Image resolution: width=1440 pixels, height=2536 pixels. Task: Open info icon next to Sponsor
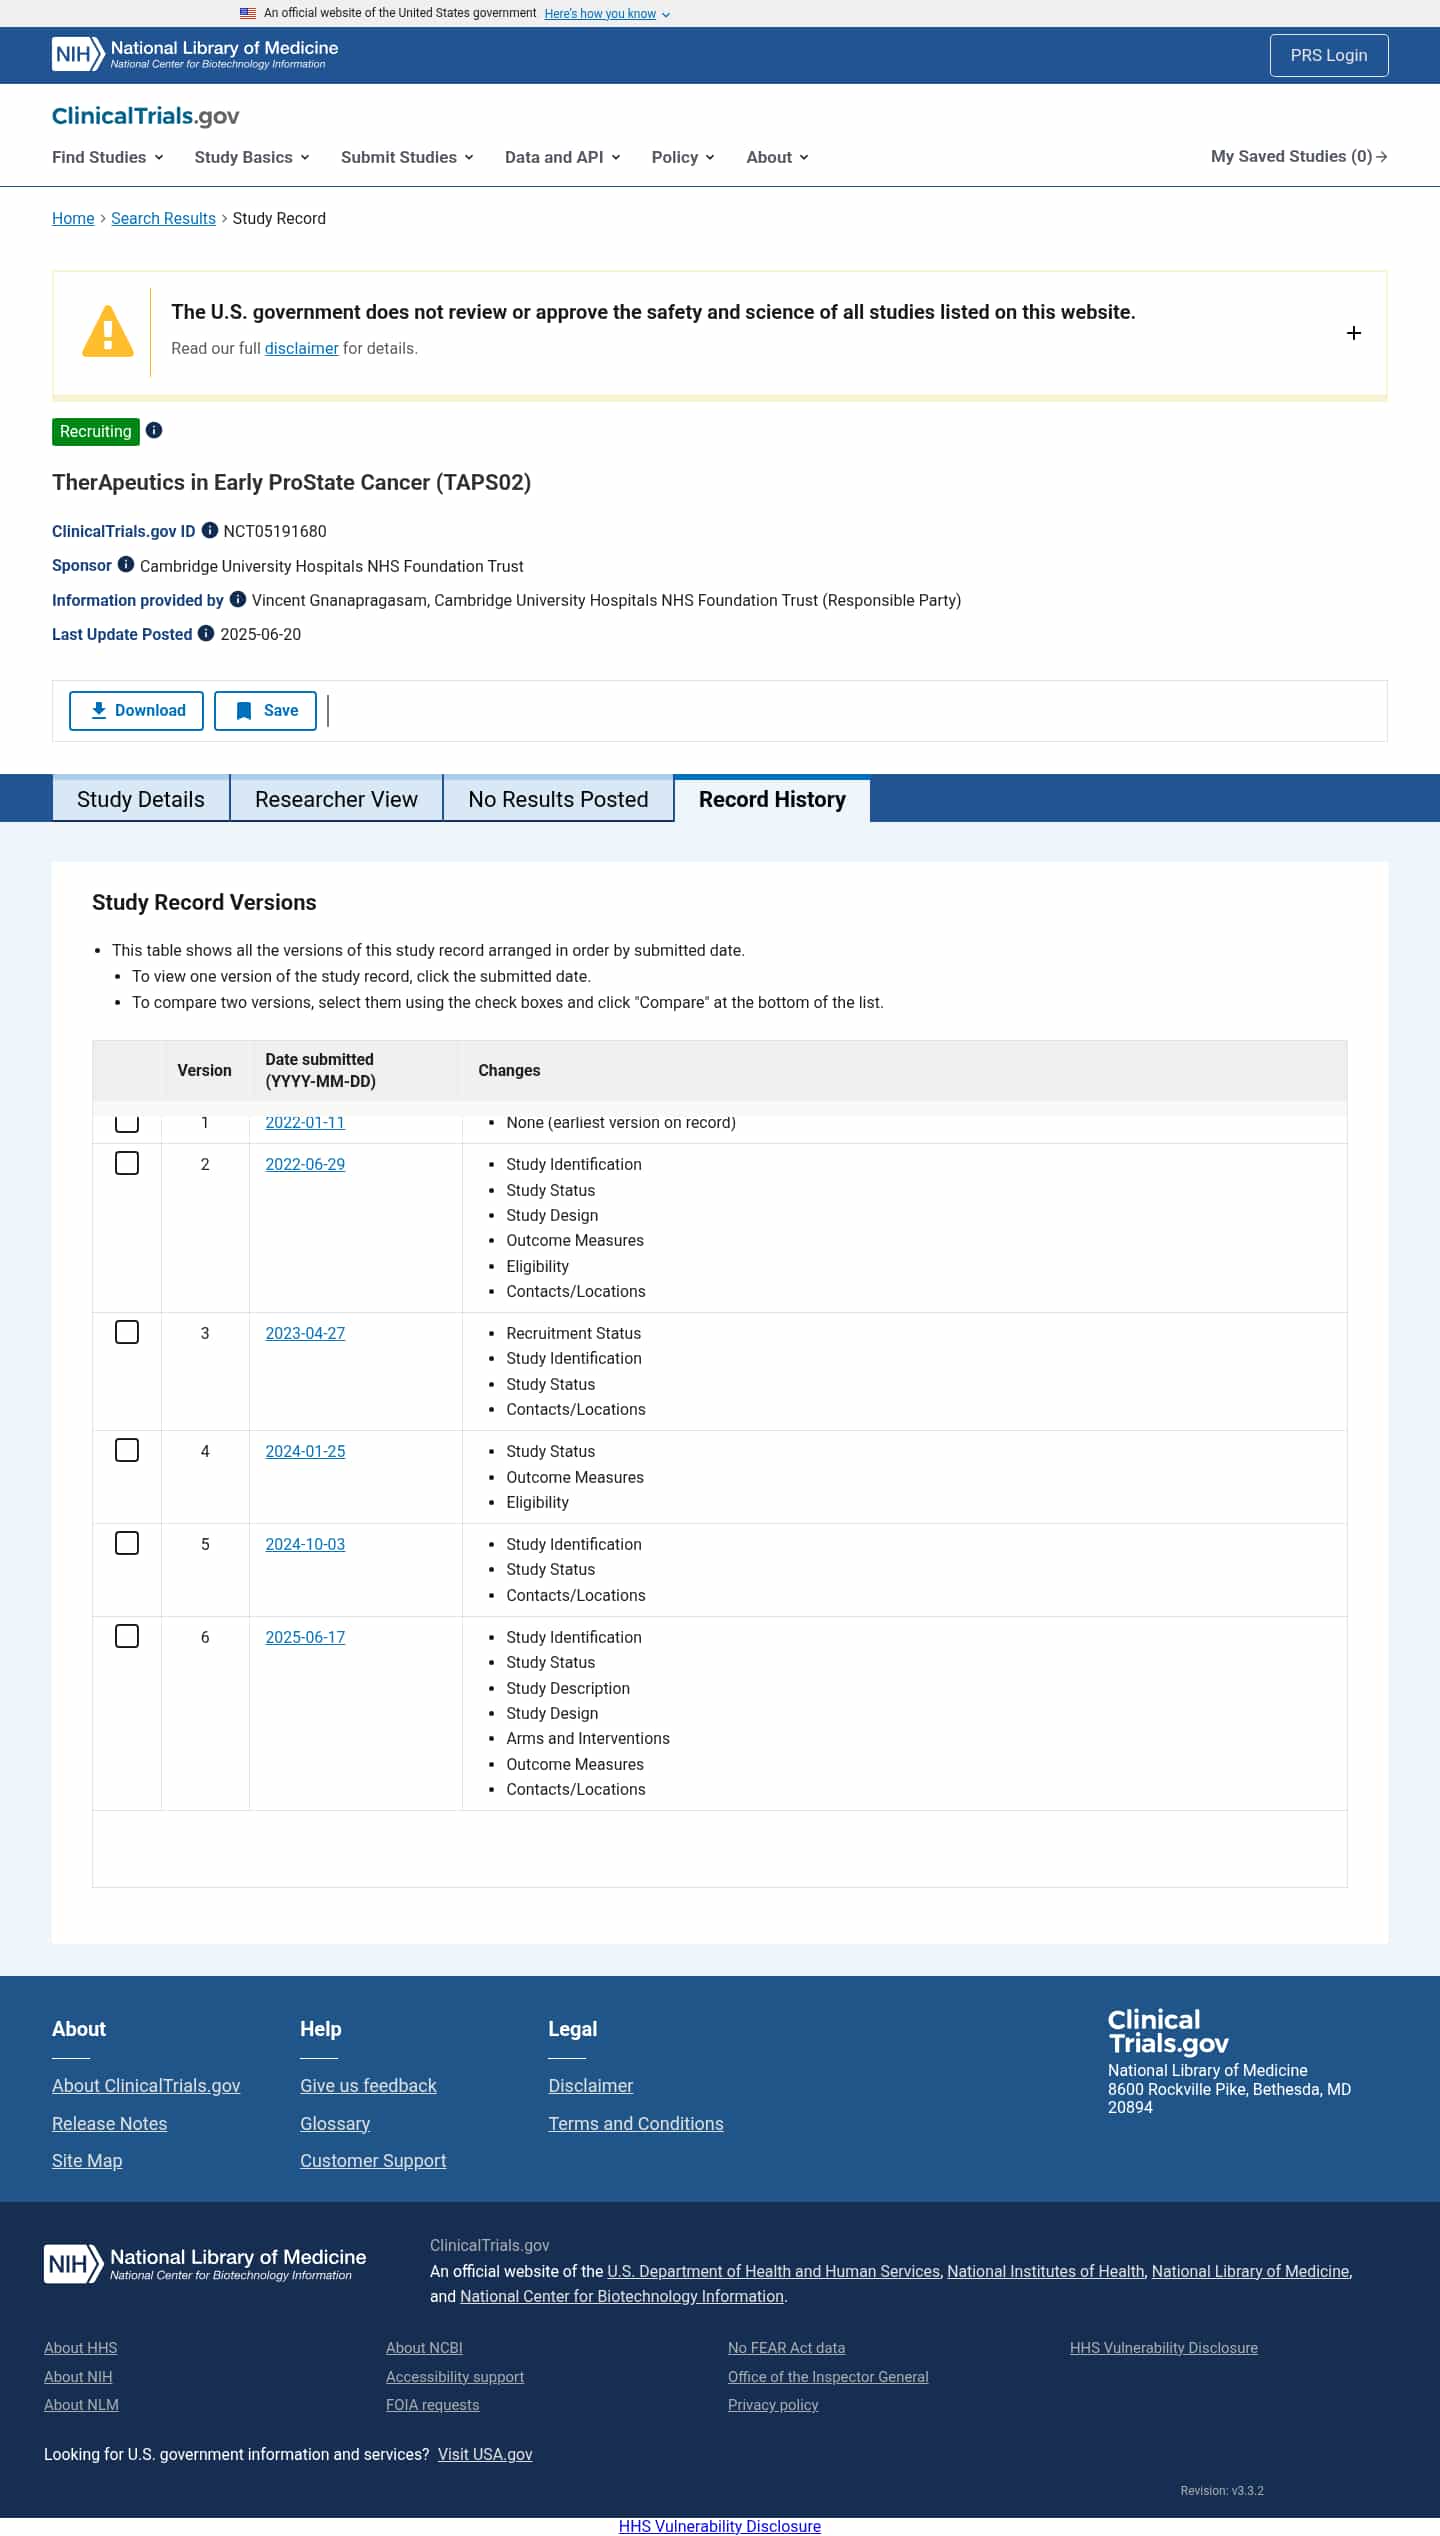point(126,564)
